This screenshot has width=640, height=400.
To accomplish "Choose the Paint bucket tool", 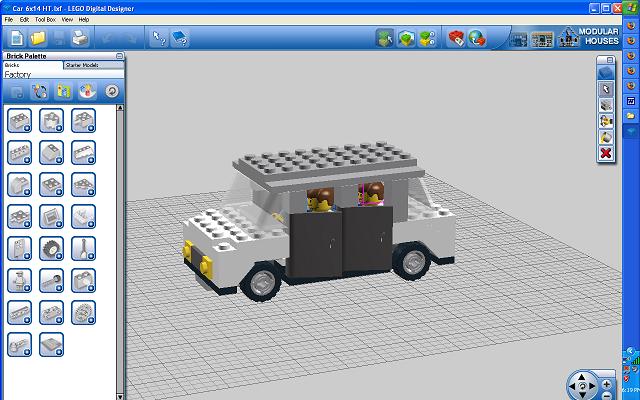I will (x=606, y=138).
